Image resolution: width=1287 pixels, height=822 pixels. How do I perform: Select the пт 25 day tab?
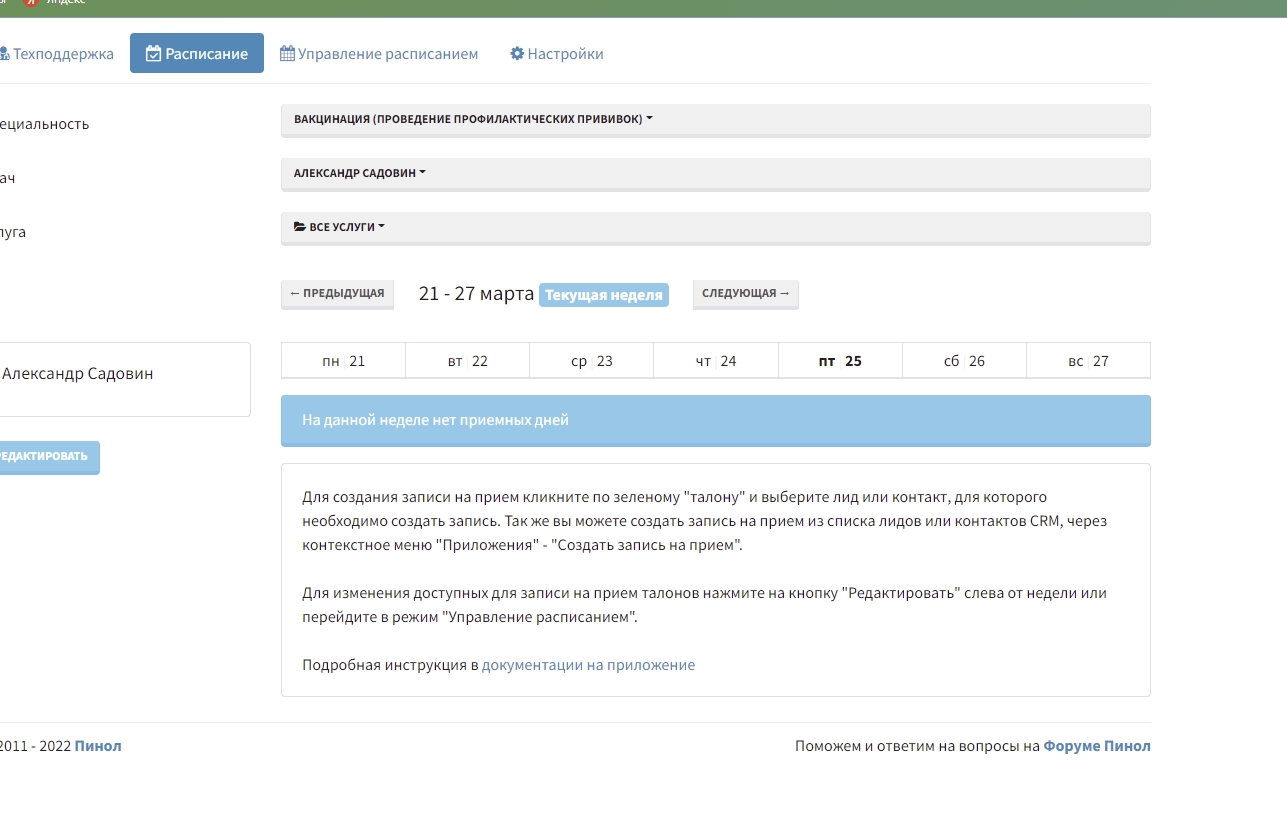click(x=840, y=361)
